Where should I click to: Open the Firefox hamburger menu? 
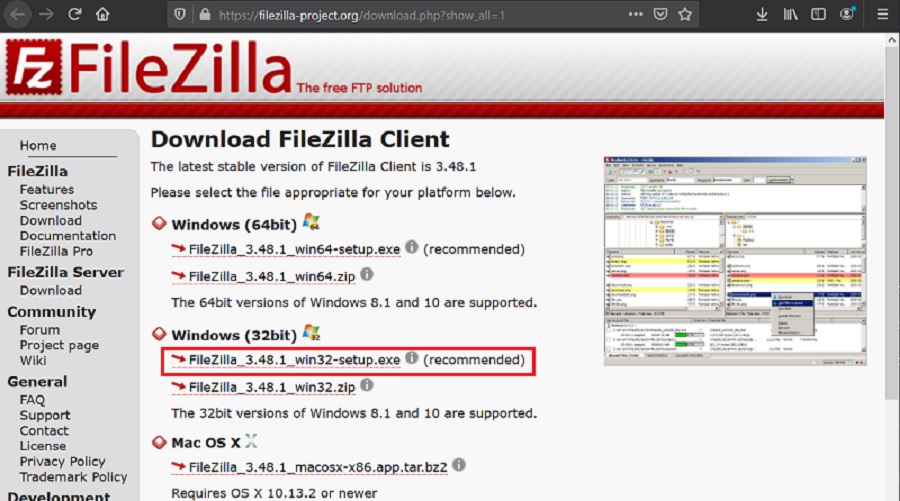click(x=883, y=14)
